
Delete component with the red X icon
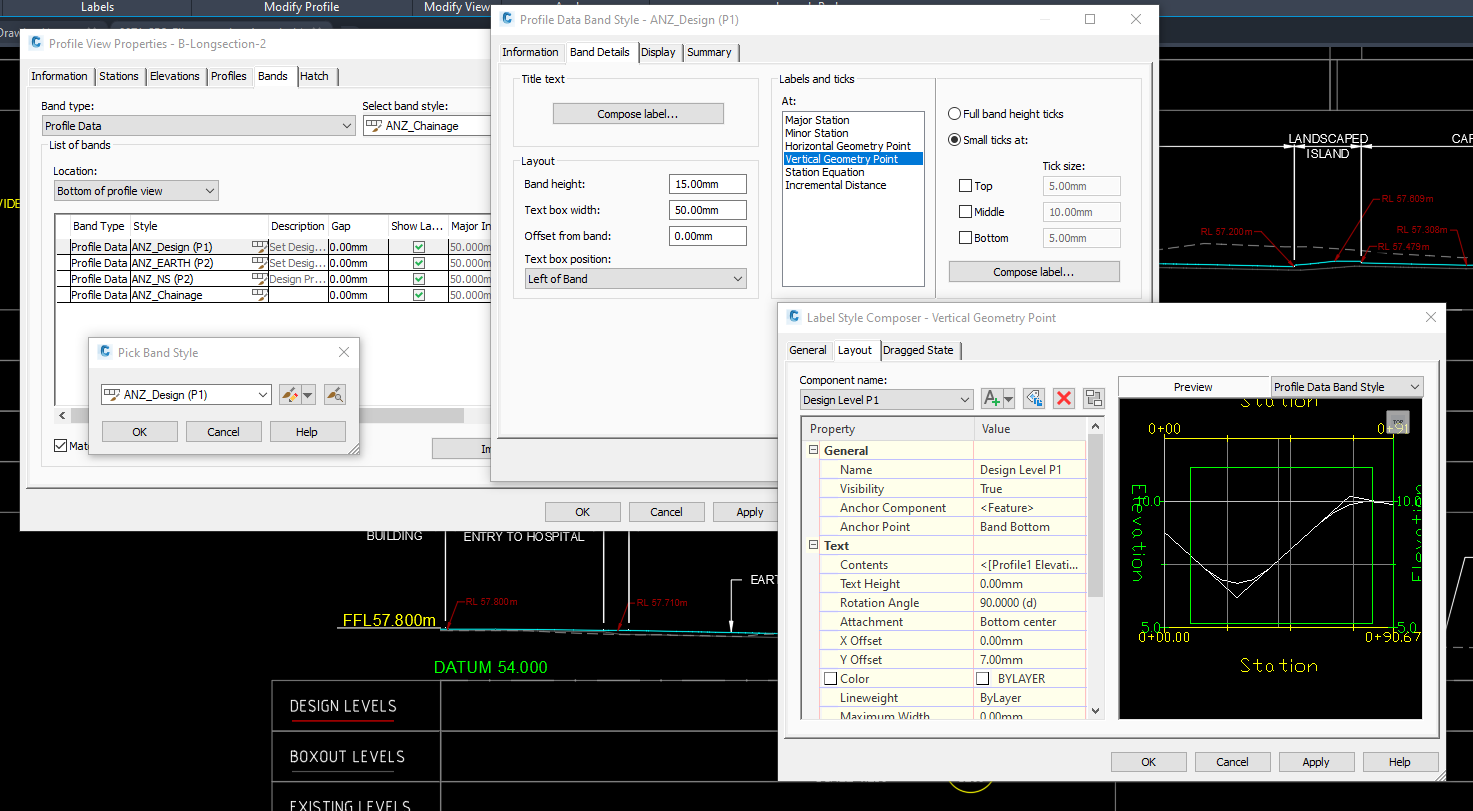click(x=1064, y=399)
